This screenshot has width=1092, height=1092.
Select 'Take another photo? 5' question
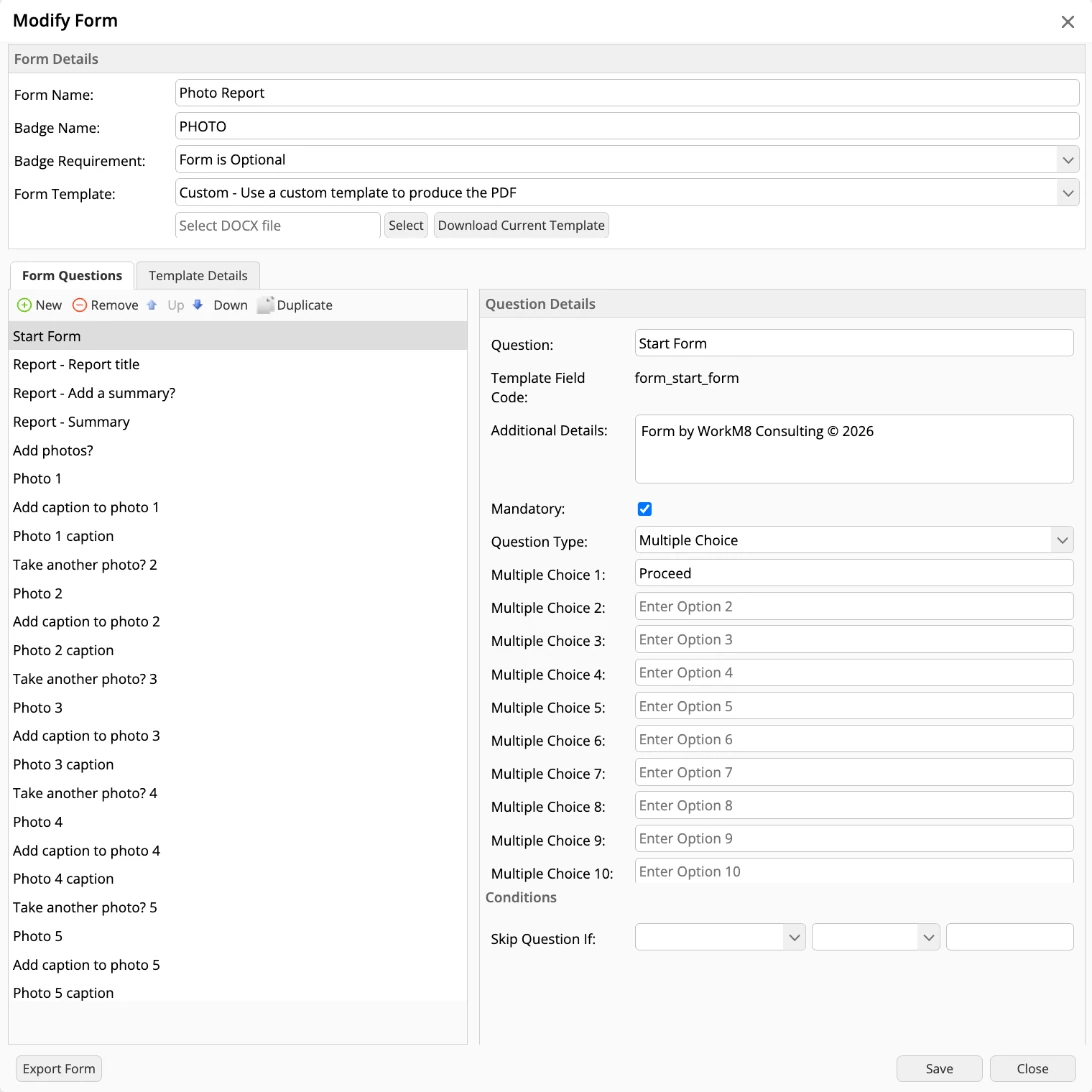[237, 907]
